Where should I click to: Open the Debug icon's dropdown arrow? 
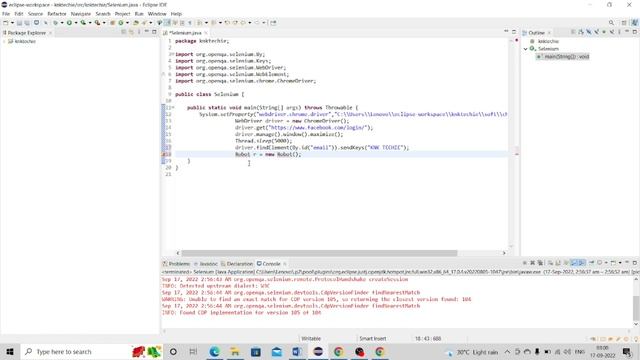pos(62,23)
